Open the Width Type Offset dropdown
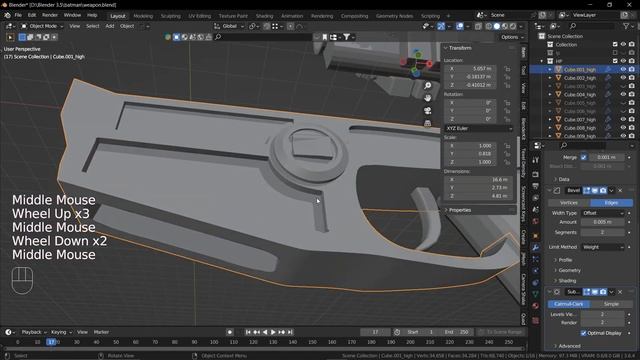This screenshot has width=640, height=360. 603,213
